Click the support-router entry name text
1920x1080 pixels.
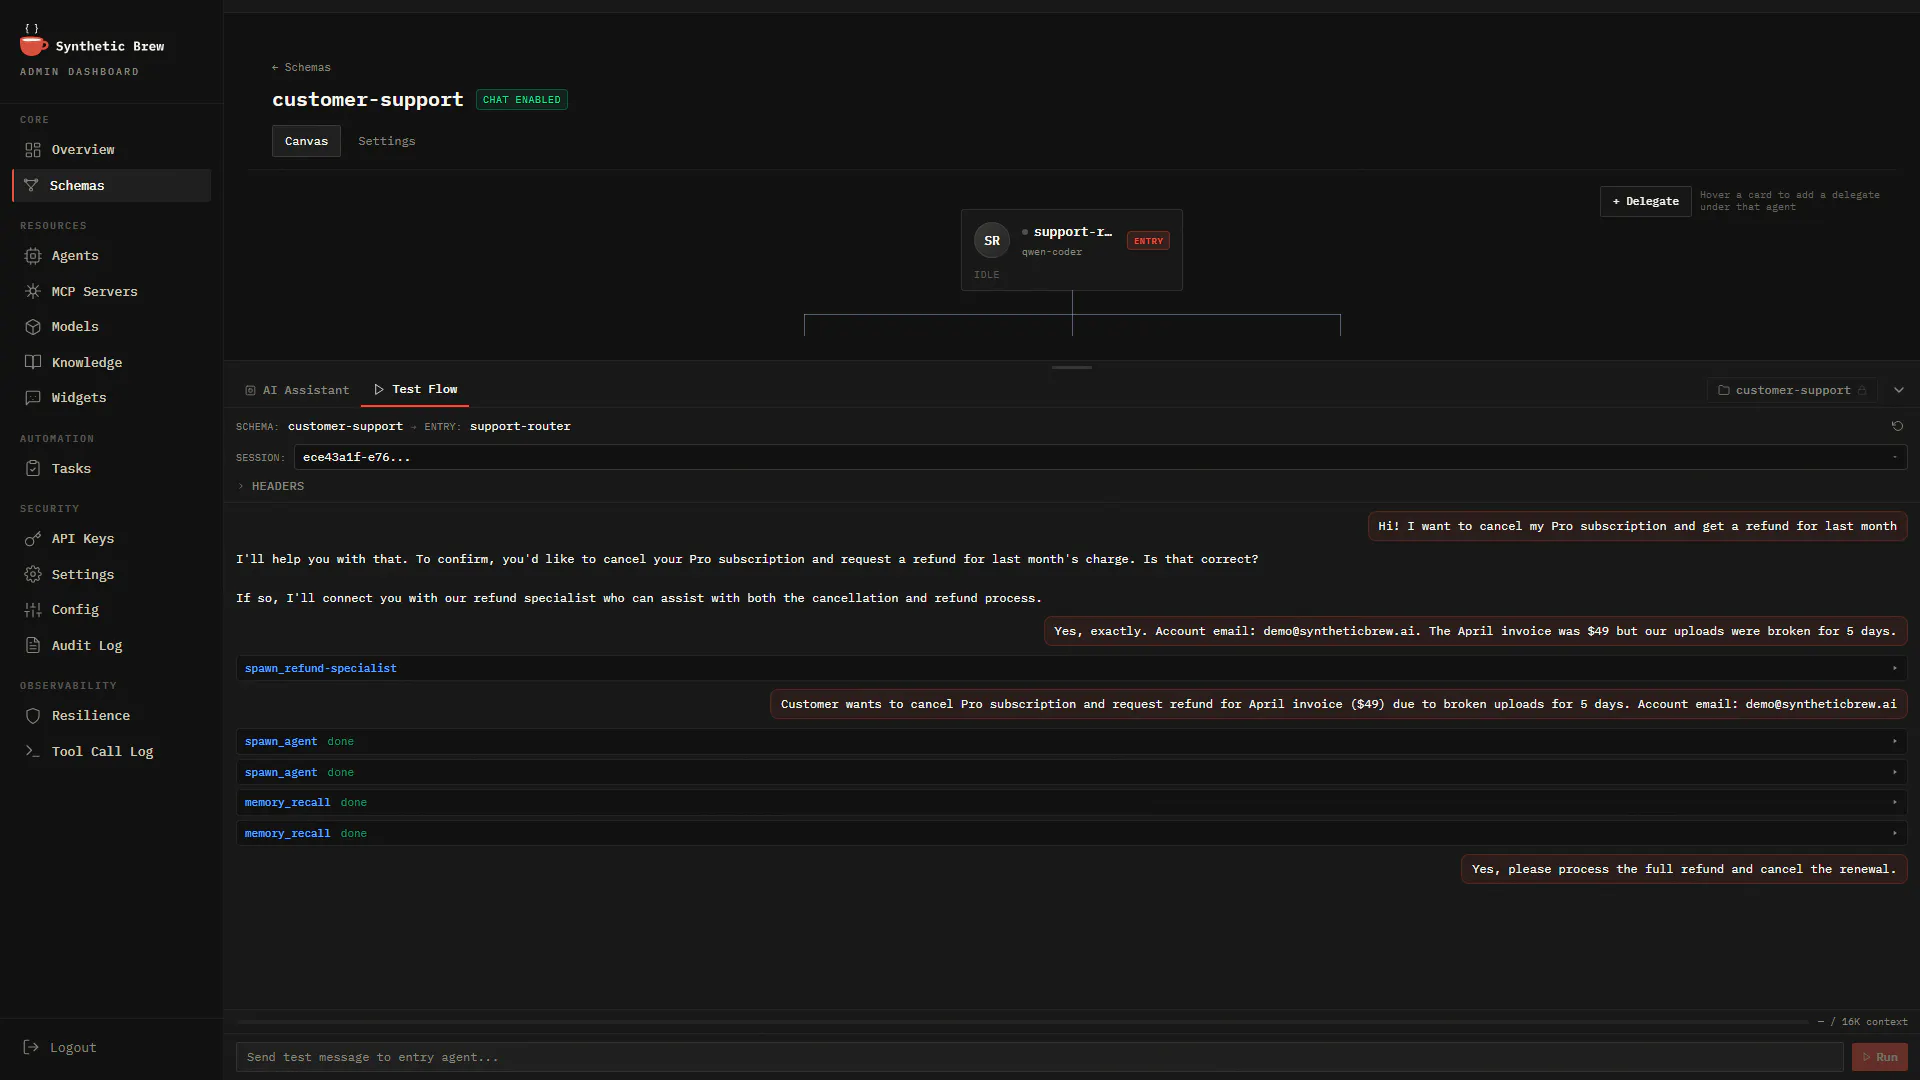coord(520,427)
